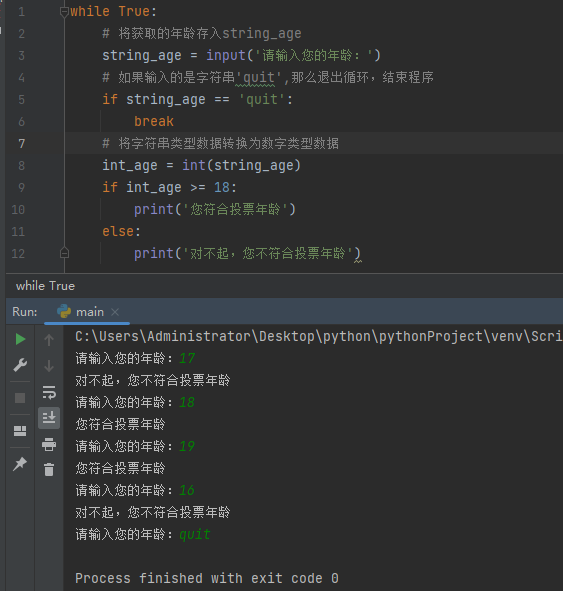Image resolution: width=563 pixels, height=591 pixels.
Task: Click the Restore Layout icon in Run panel
Action: click(20, 430)
